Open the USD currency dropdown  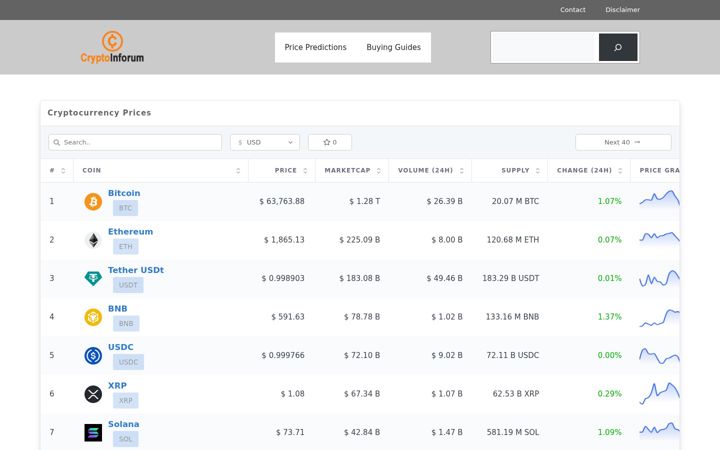pos(265,142)
